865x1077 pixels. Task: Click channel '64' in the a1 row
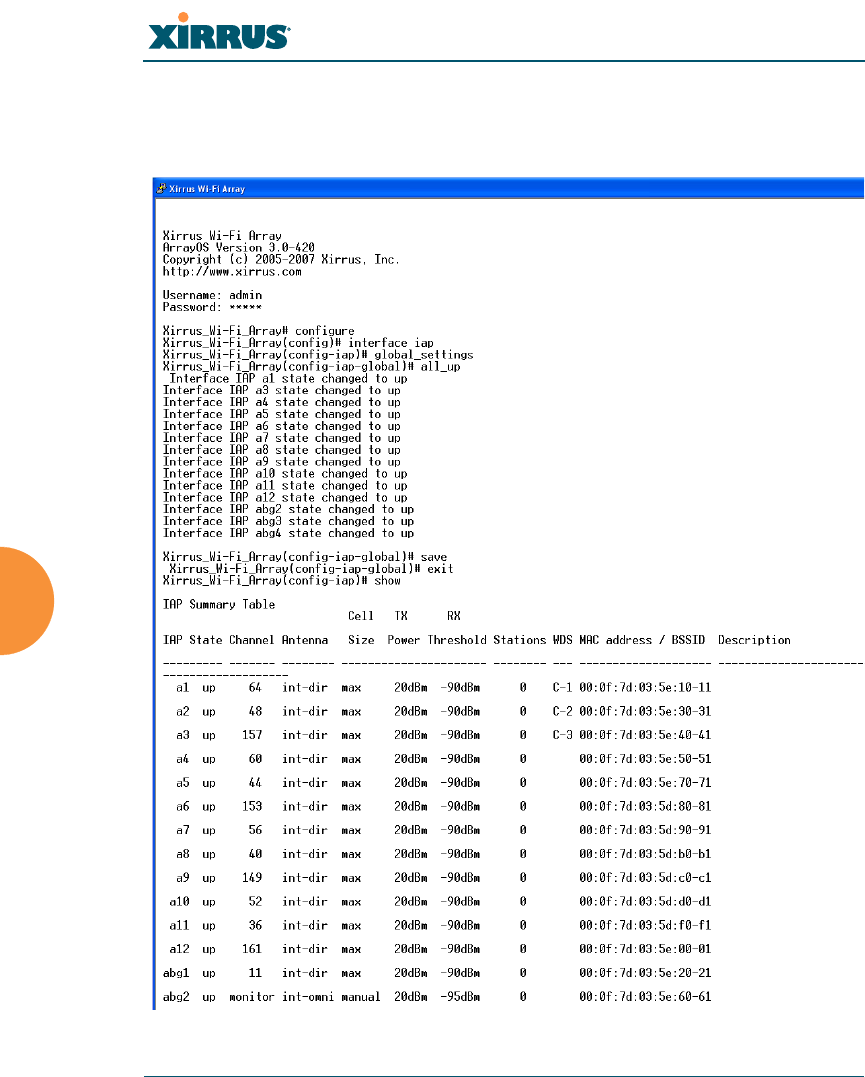[x=255, y=688]
